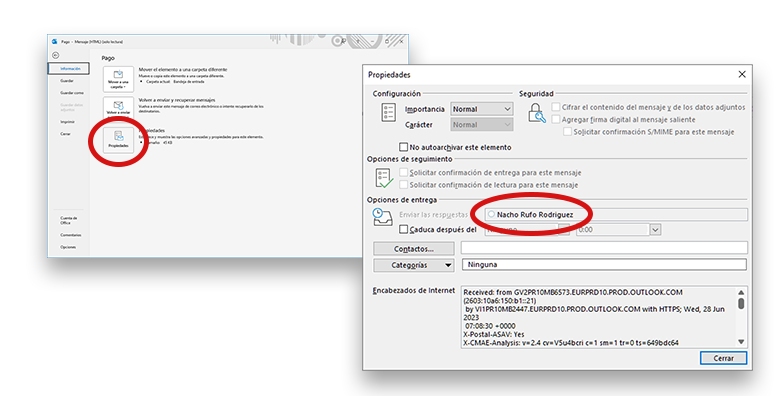Open the Categorías dropdown button
This screenshot has width=781, height=396.
point(413,265)
